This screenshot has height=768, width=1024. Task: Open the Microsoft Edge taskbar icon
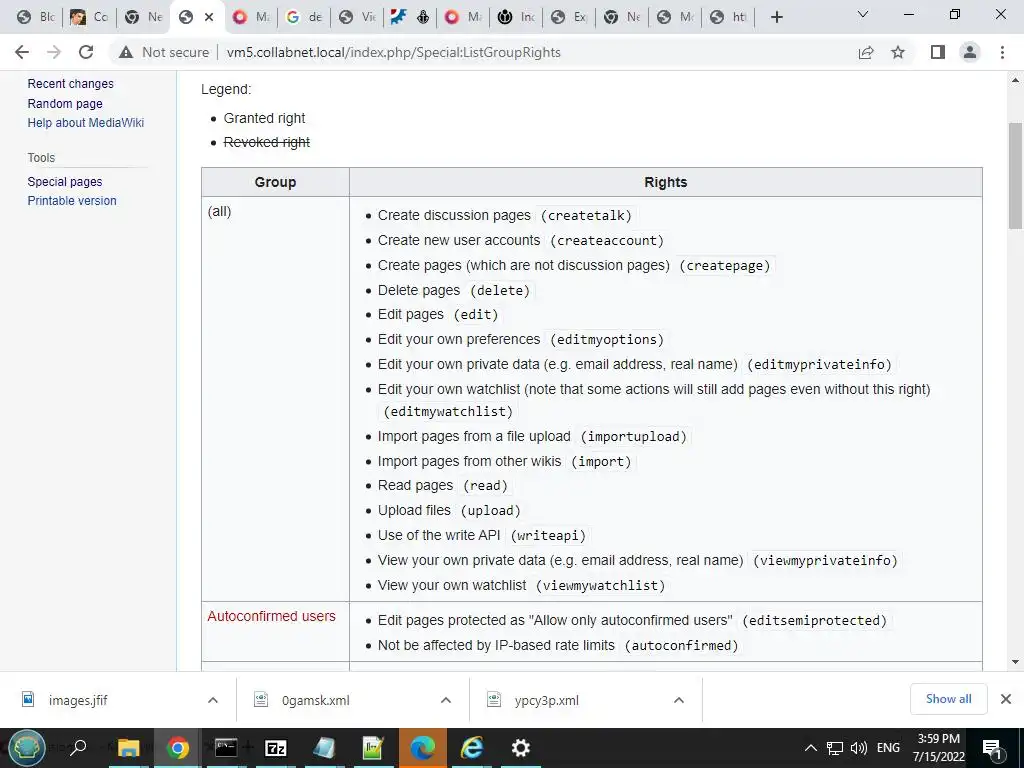[423, 748]
